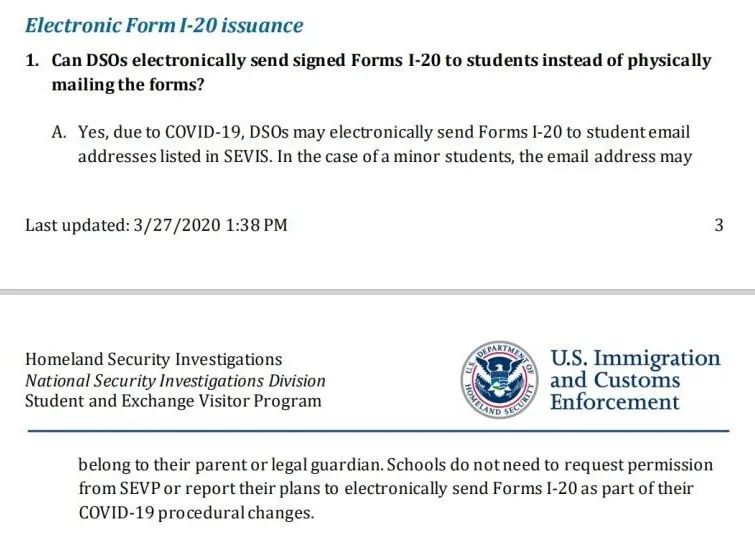The width and height of the screenshot is (755, 537).
Task: Click 'National Security Investigations Division' italic text
Action: pyautogui.click(x=175, y=380)
